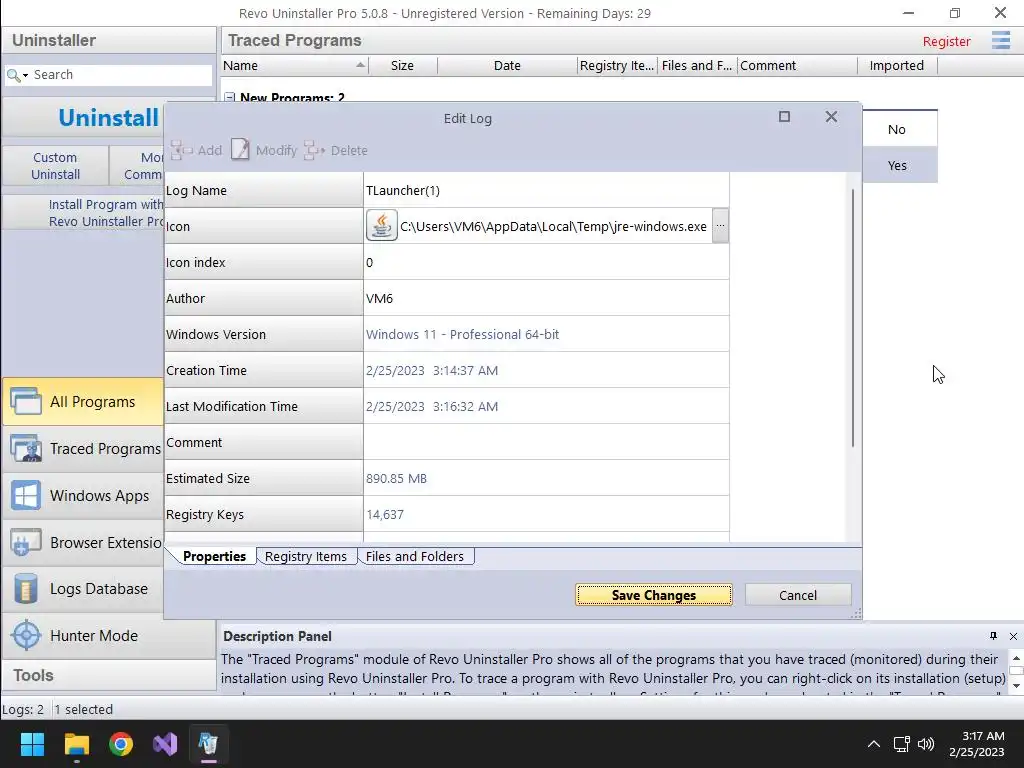This screenshot has height=768, width=1024.
Task: Click Registry Keys value 14,637
Action: (x=385, y=514)
